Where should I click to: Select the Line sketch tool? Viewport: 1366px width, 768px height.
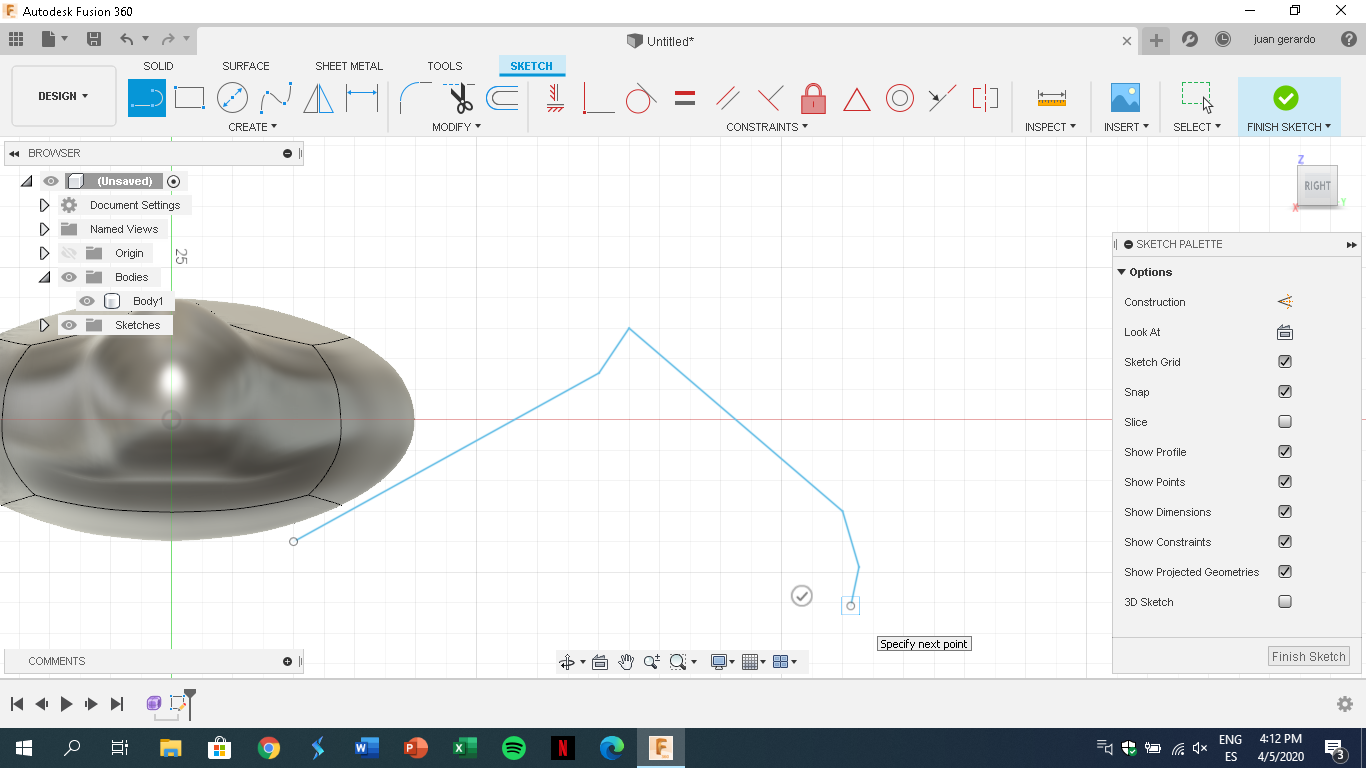coord(146,97)
